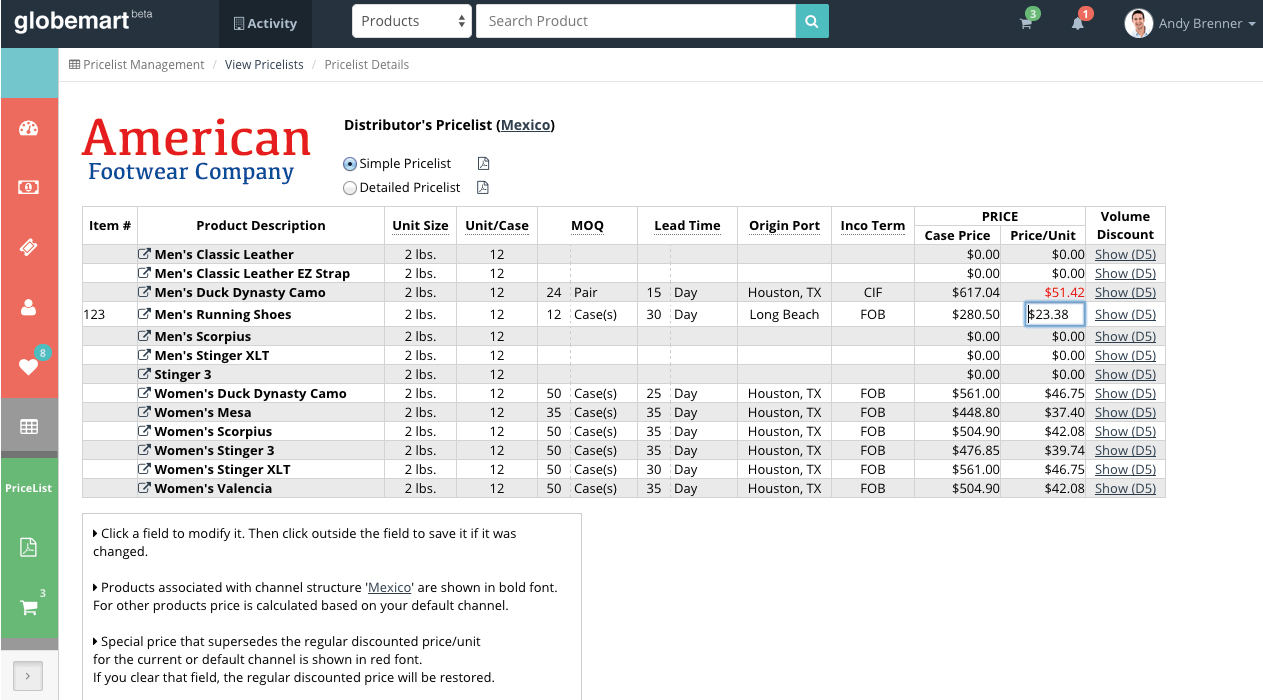Select the Detailed Pricelist radio button
Image resolution: width=1263 pixels, height=700 pixels.
point(350,188)
